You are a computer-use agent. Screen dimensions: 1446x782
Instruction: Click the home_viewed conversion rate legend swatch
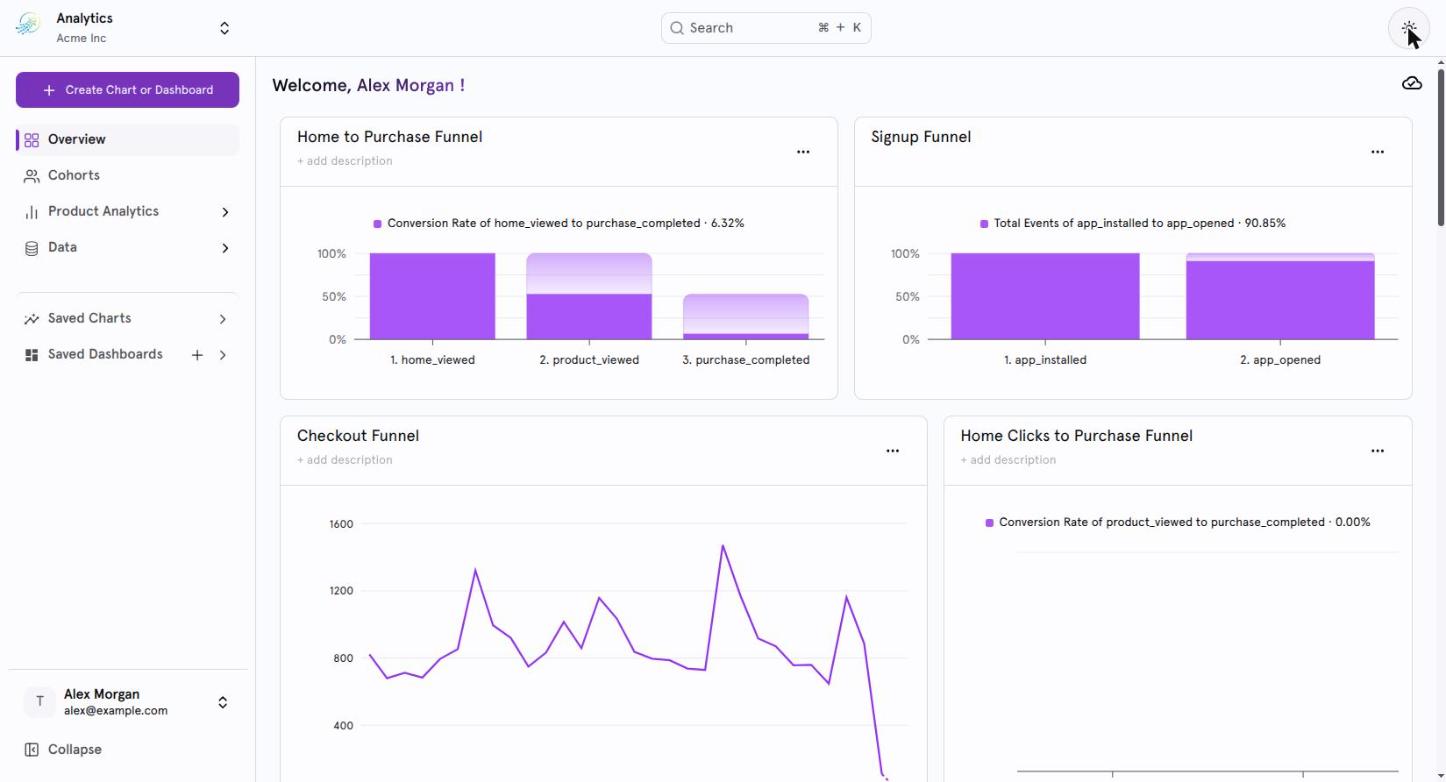[x=378, y=224]
